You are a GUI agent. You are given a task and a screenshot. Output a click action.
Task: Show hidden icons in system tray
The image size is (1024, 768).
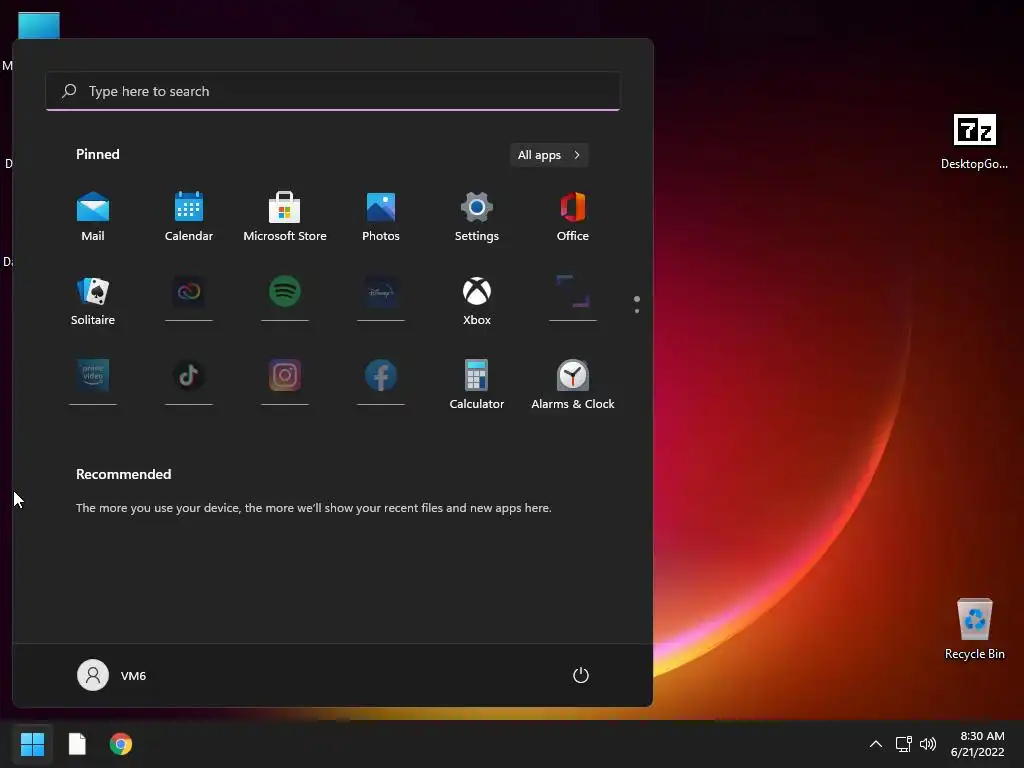tap(876, 744)
